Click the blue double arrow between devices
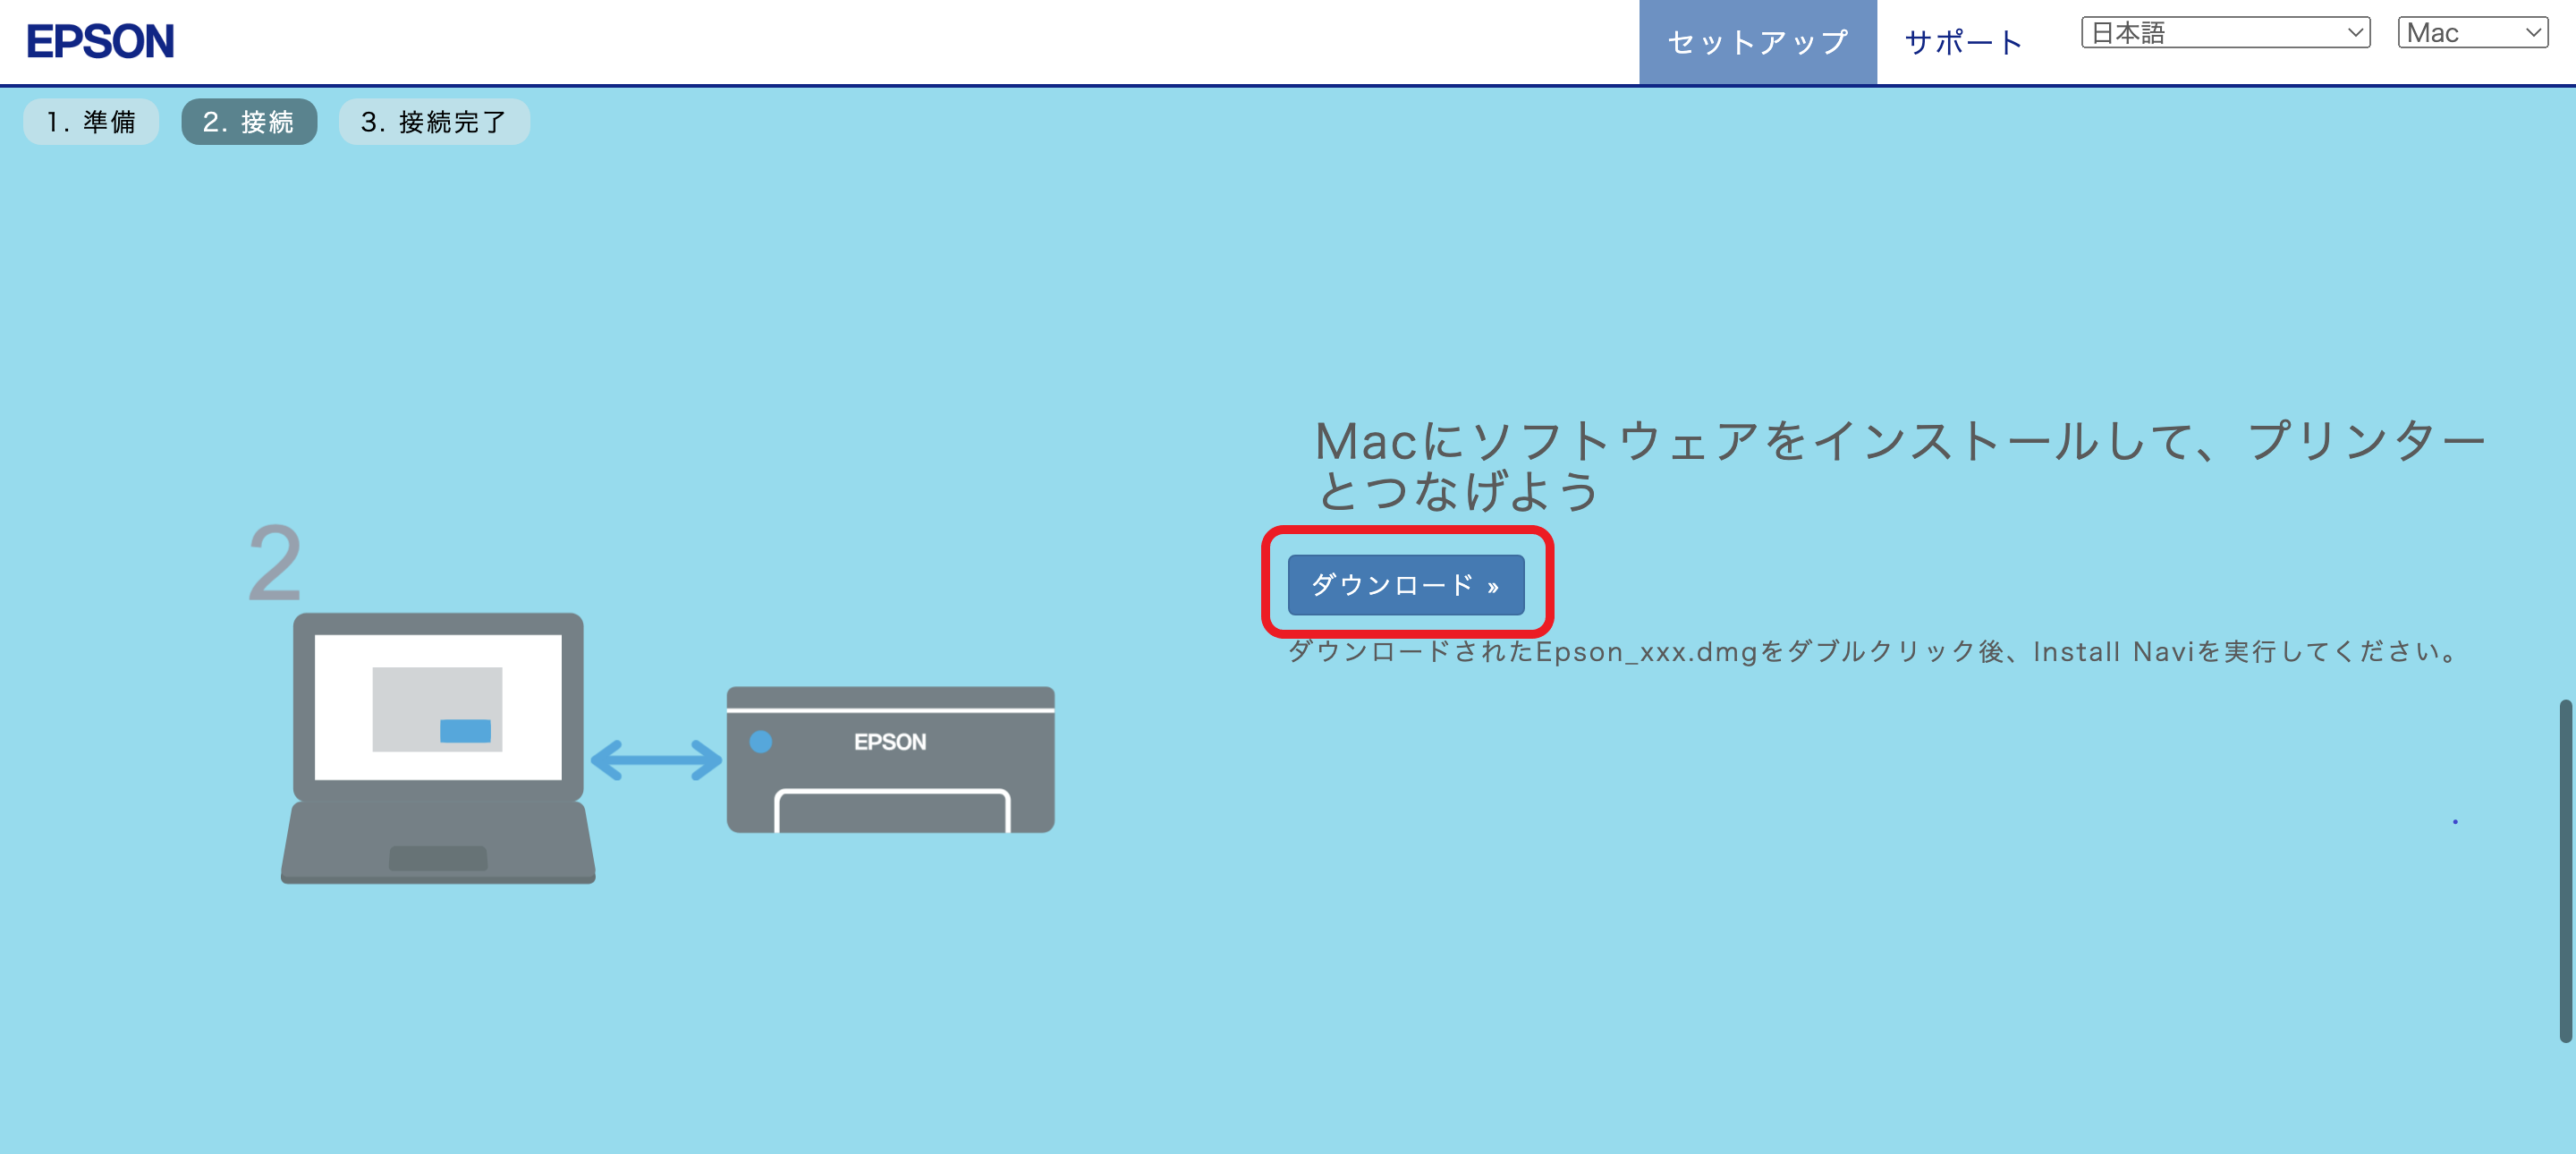 pos(656,760)
